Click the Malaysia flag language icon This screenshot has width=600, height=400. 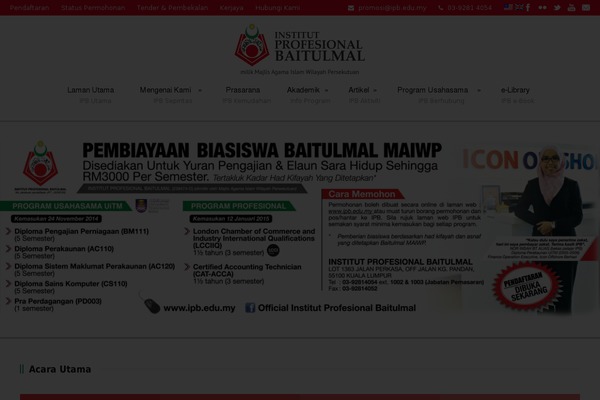point(508,7)
